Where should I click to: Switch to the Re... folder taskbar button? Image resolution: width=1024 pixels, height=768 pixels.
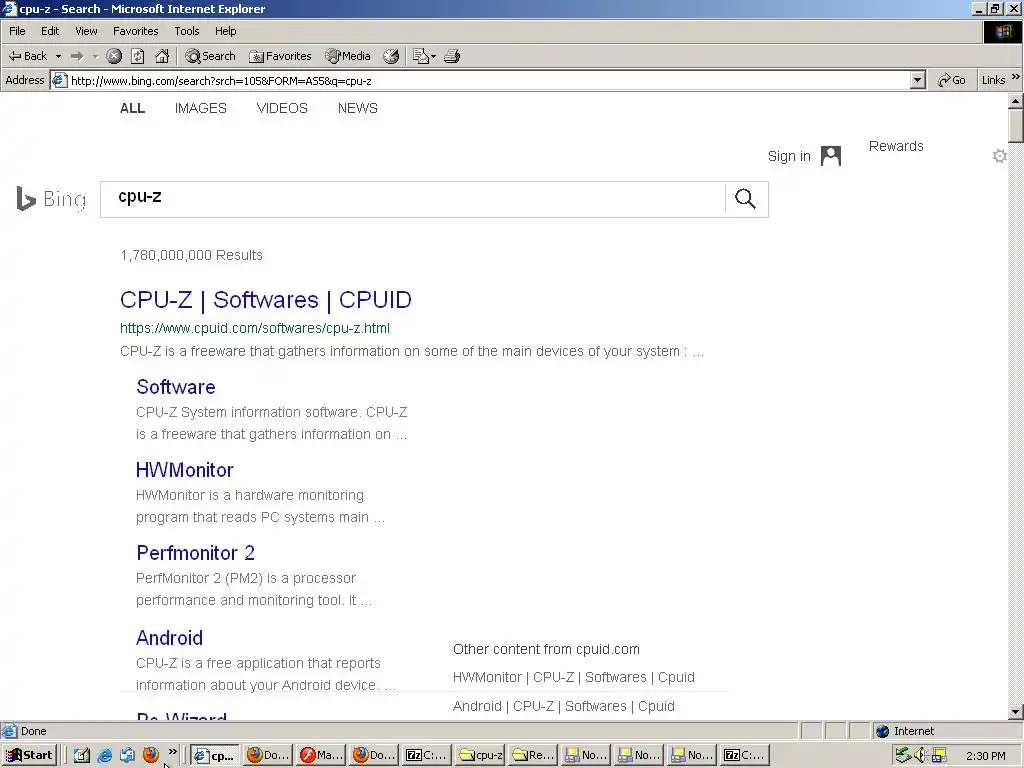coord(533,755)
